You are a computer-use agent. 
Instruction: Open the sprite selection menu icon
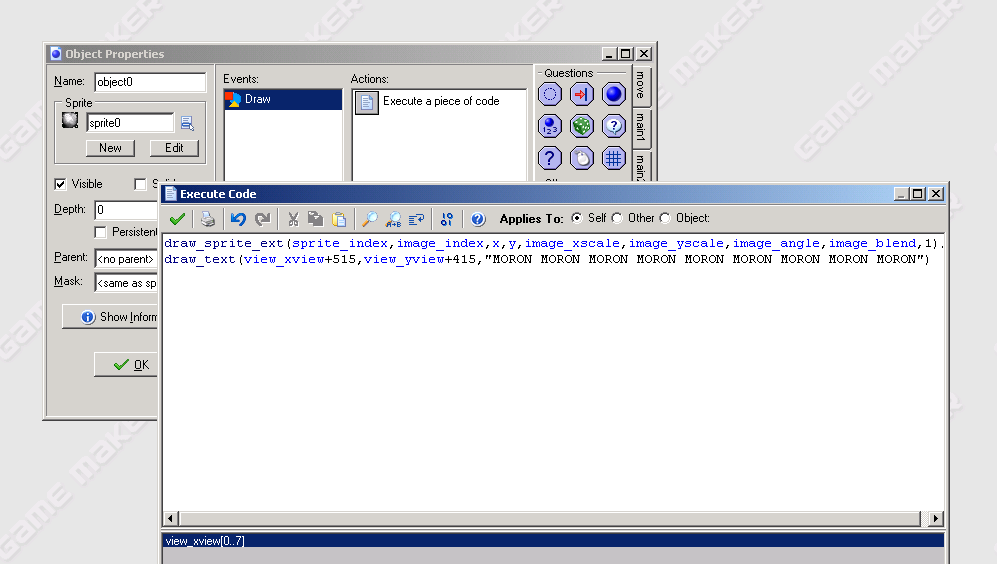[187, 123]
